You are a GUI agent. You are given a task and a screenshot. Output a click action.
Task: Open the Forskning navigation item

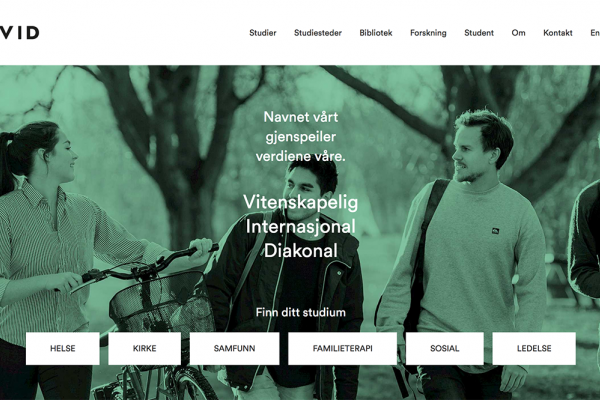(428, 33)
